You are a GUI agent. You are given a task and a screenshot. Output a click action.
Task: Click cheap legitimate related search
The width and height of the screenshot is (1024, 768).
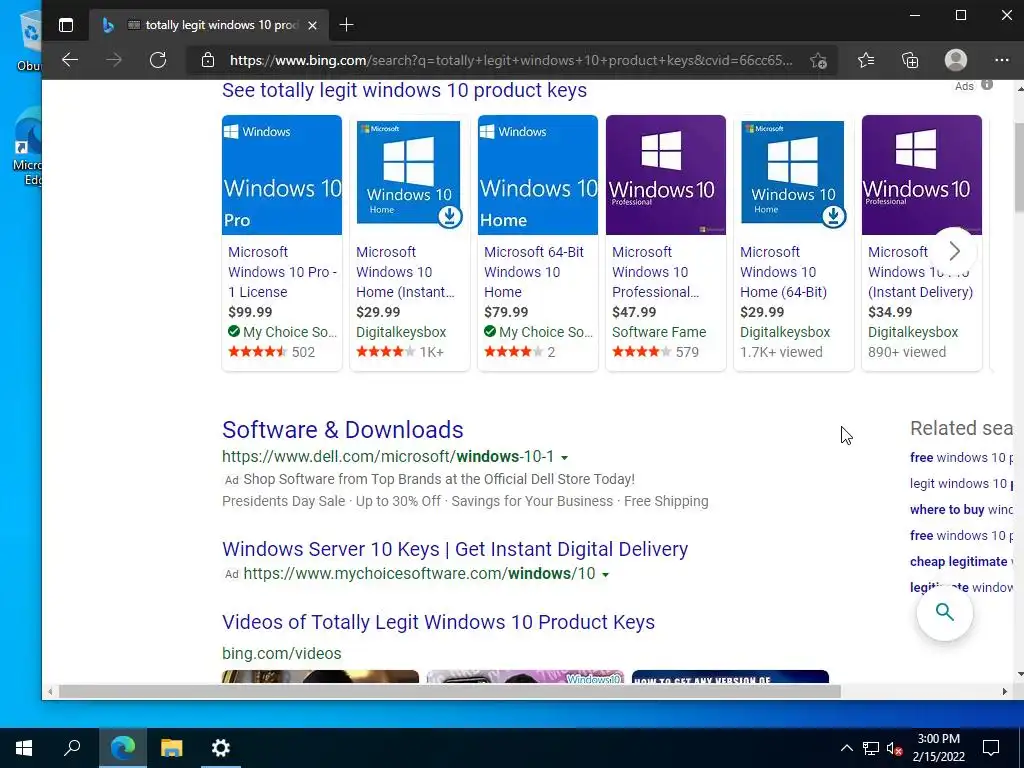[961, 562]
